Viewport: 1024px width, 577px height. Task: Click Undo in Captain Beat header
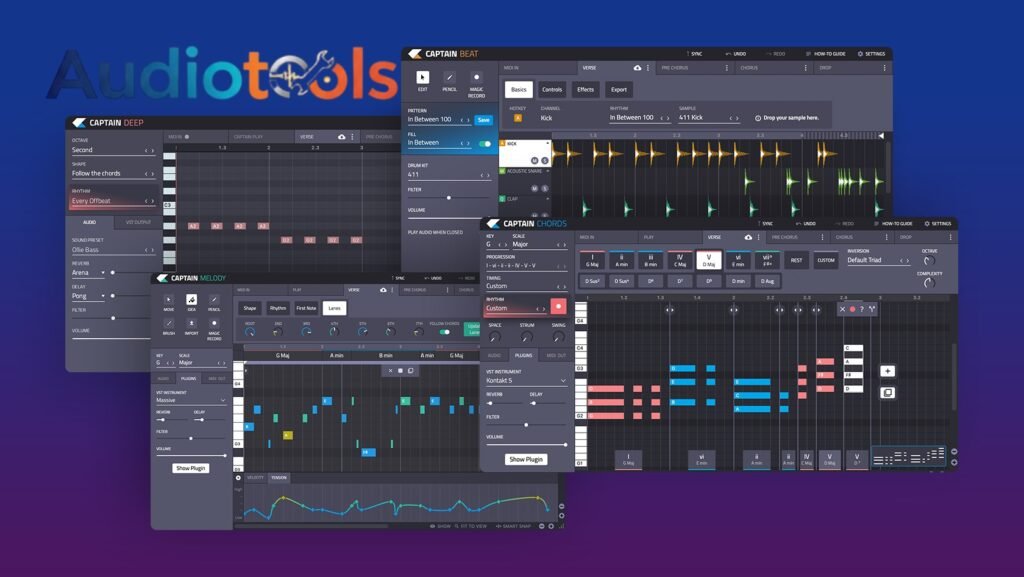pyautogui.click(x=736, y=54)
